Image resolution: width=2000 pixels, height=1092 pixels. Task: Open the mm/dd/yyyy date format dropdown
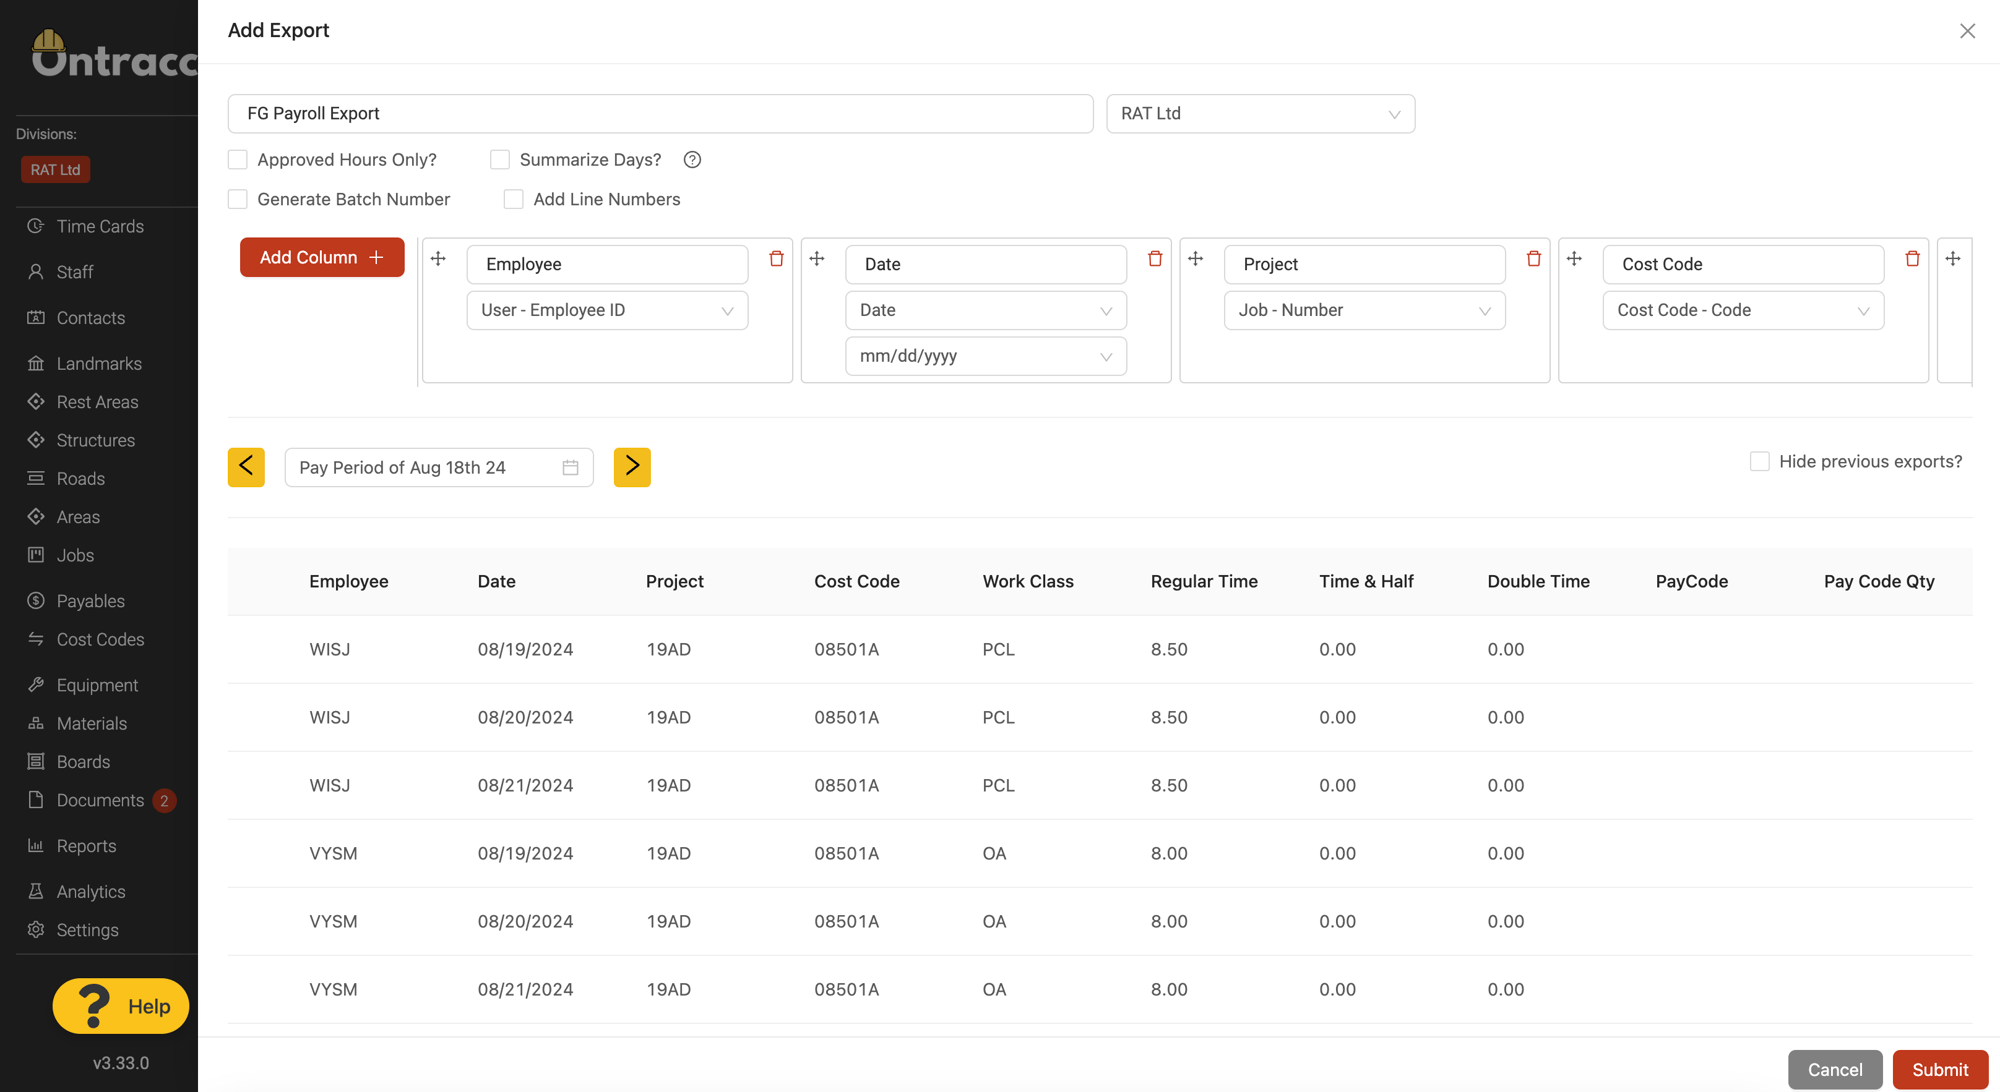coord(986,356)
